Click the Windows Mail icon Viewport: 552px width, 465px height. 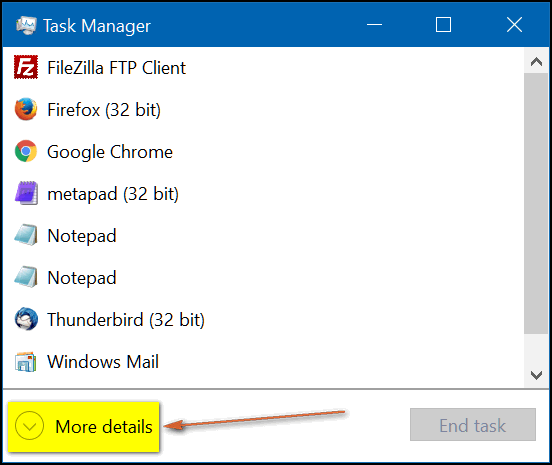tap(26, 362)
